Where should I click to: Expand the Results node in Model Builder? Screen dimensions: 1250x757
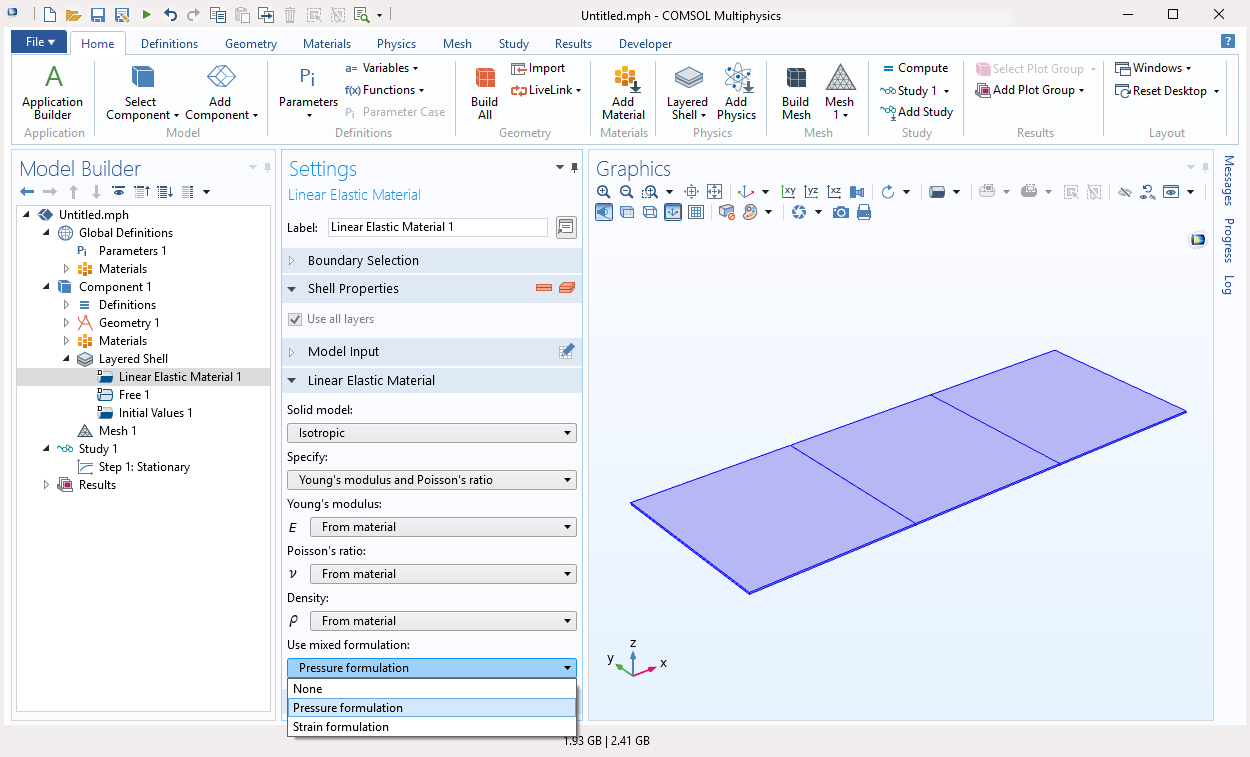[46, 485]
